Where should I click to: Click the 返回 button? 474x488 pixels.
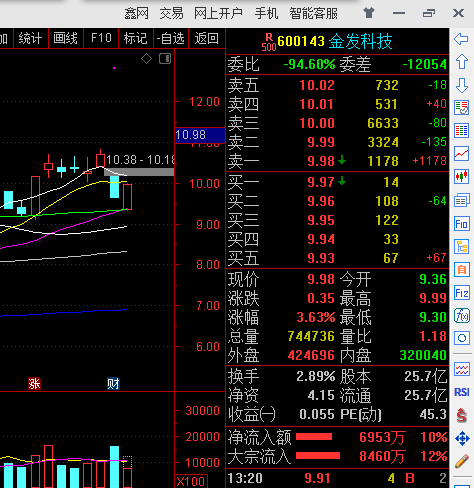tap(207, 38)
